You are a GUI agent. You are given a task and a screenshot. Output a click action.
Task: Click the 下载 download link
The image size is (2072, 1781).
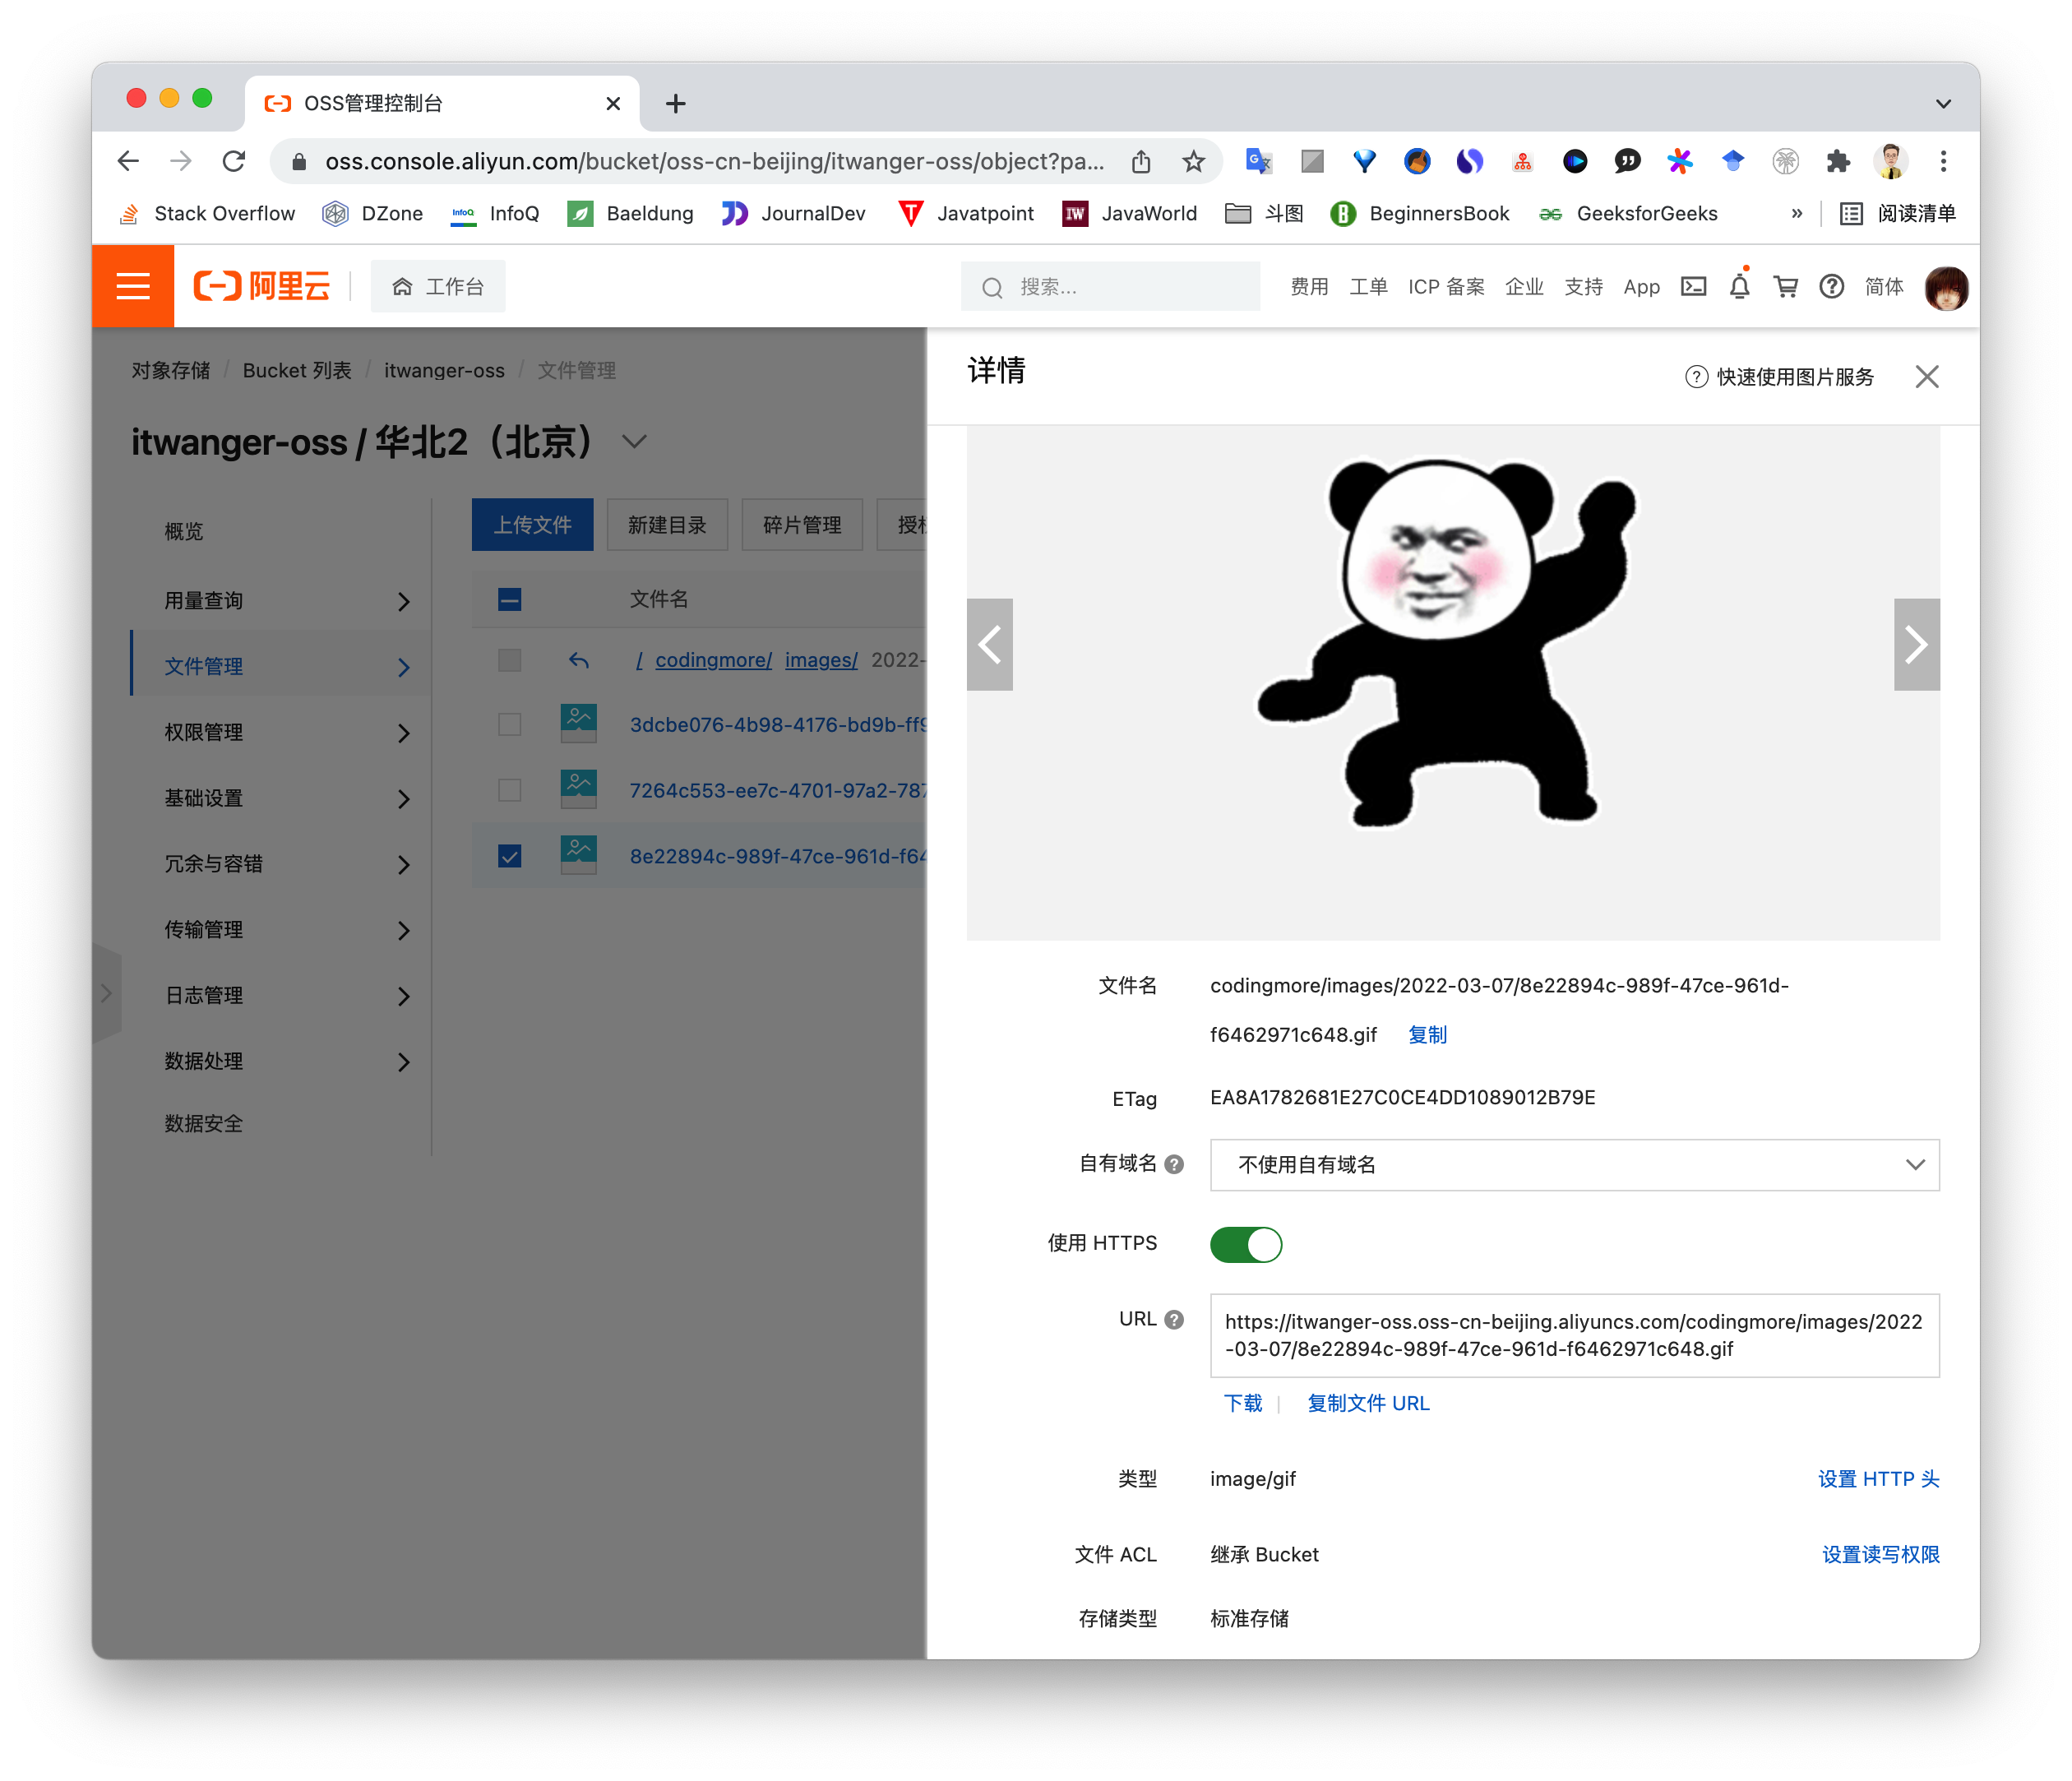pos(1243,1403)
